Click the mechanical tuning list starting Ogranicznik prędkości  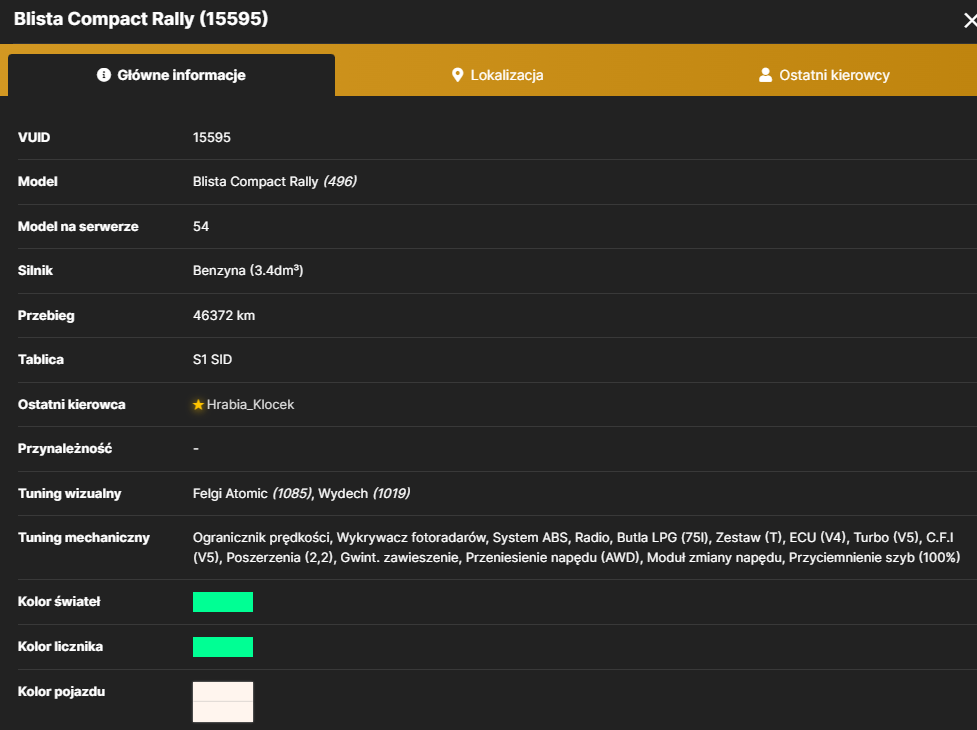(576, 548)
